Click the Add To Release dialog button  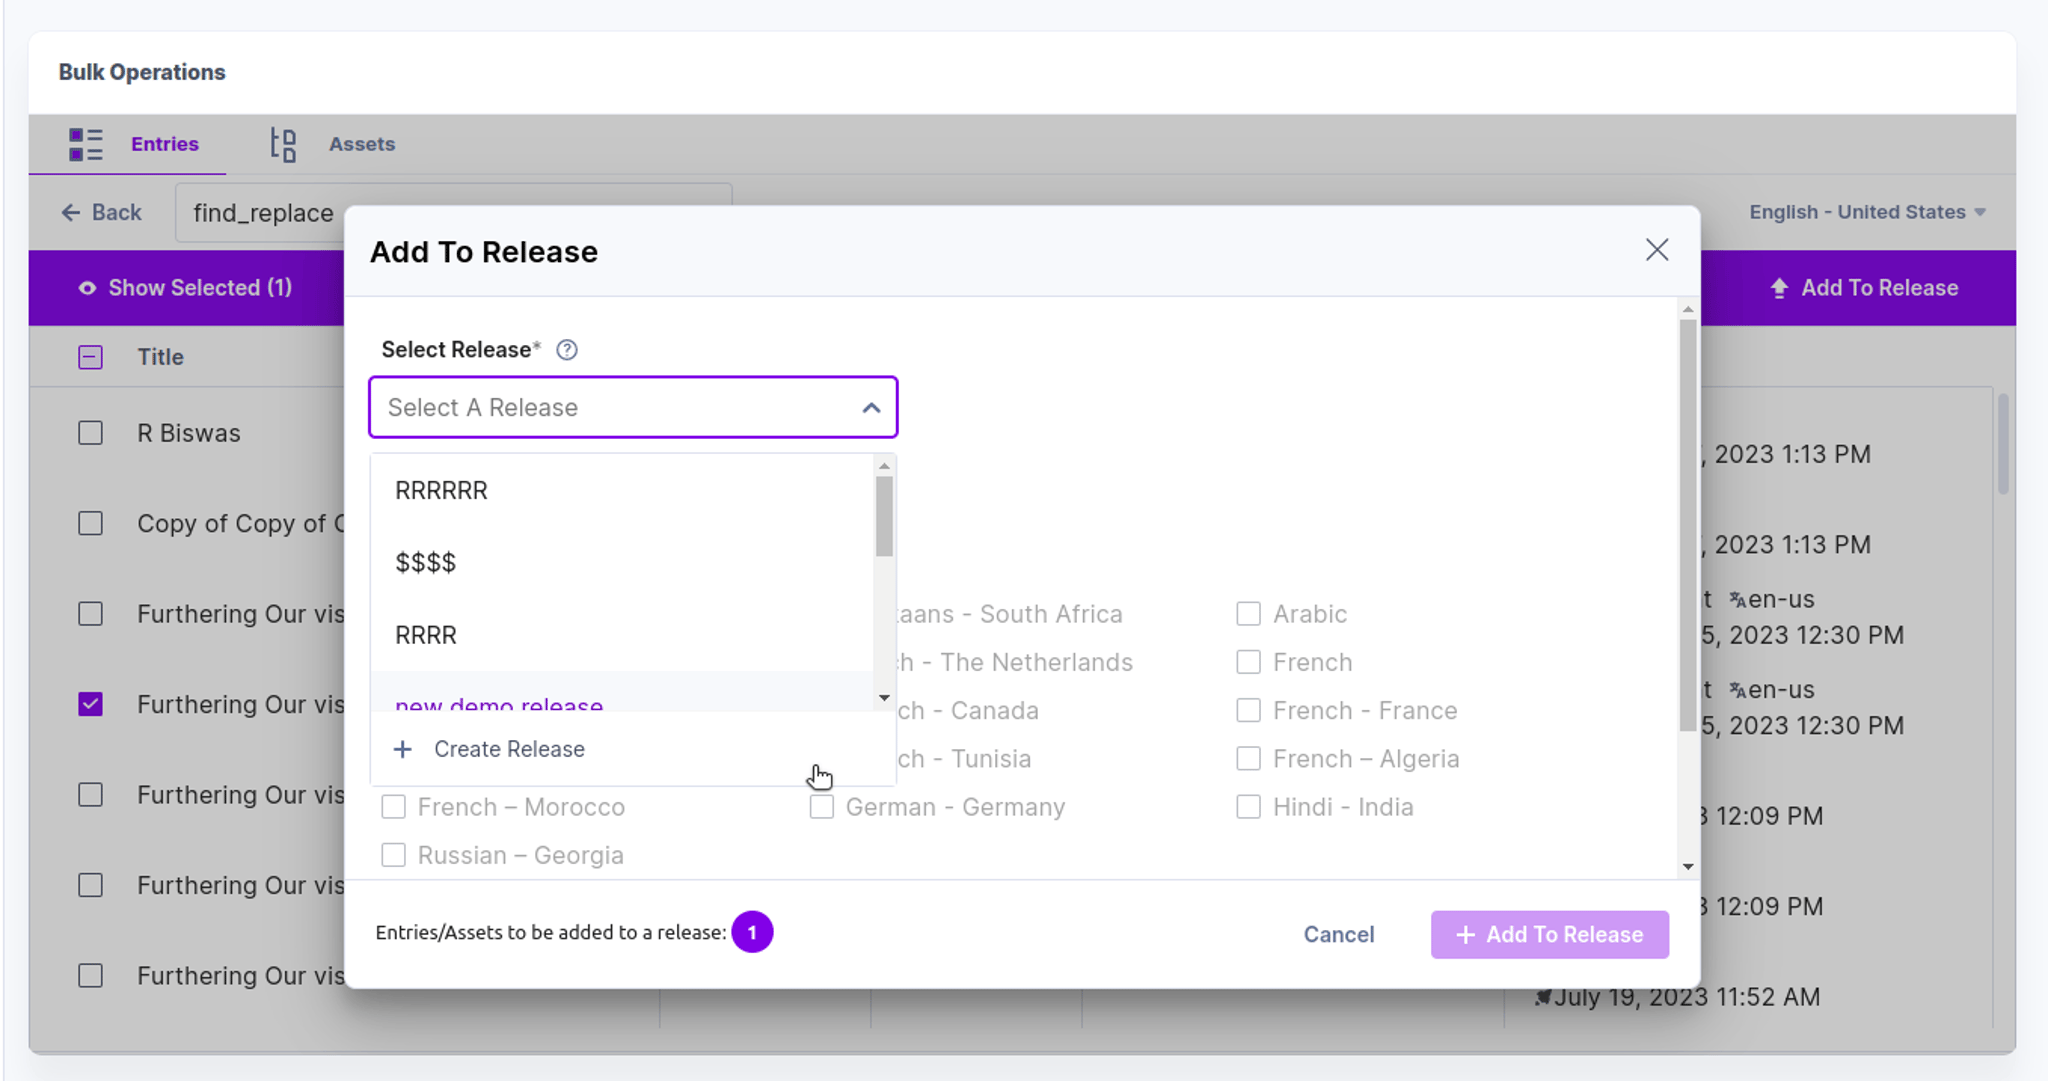[x=1549, y=934]
